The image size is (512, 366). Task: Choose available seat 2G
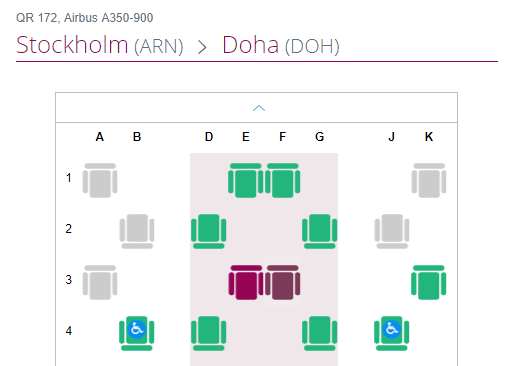pyautogui.click(x=320, y=231)
